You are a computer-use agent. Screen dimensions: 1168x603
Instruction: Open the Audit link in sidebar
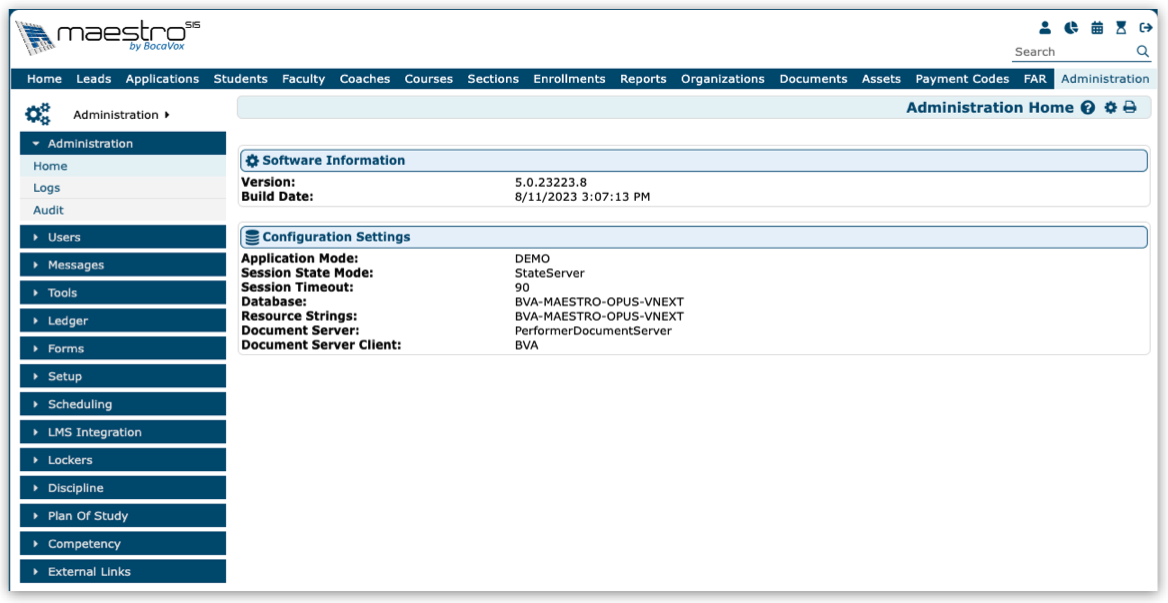point(48,210)
